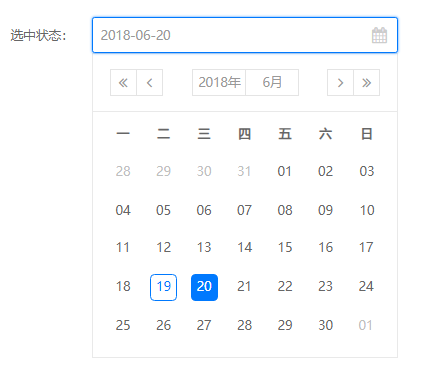Click the 选中状态 field label
This screenshot has height=370, width=429.
[38, 35]
